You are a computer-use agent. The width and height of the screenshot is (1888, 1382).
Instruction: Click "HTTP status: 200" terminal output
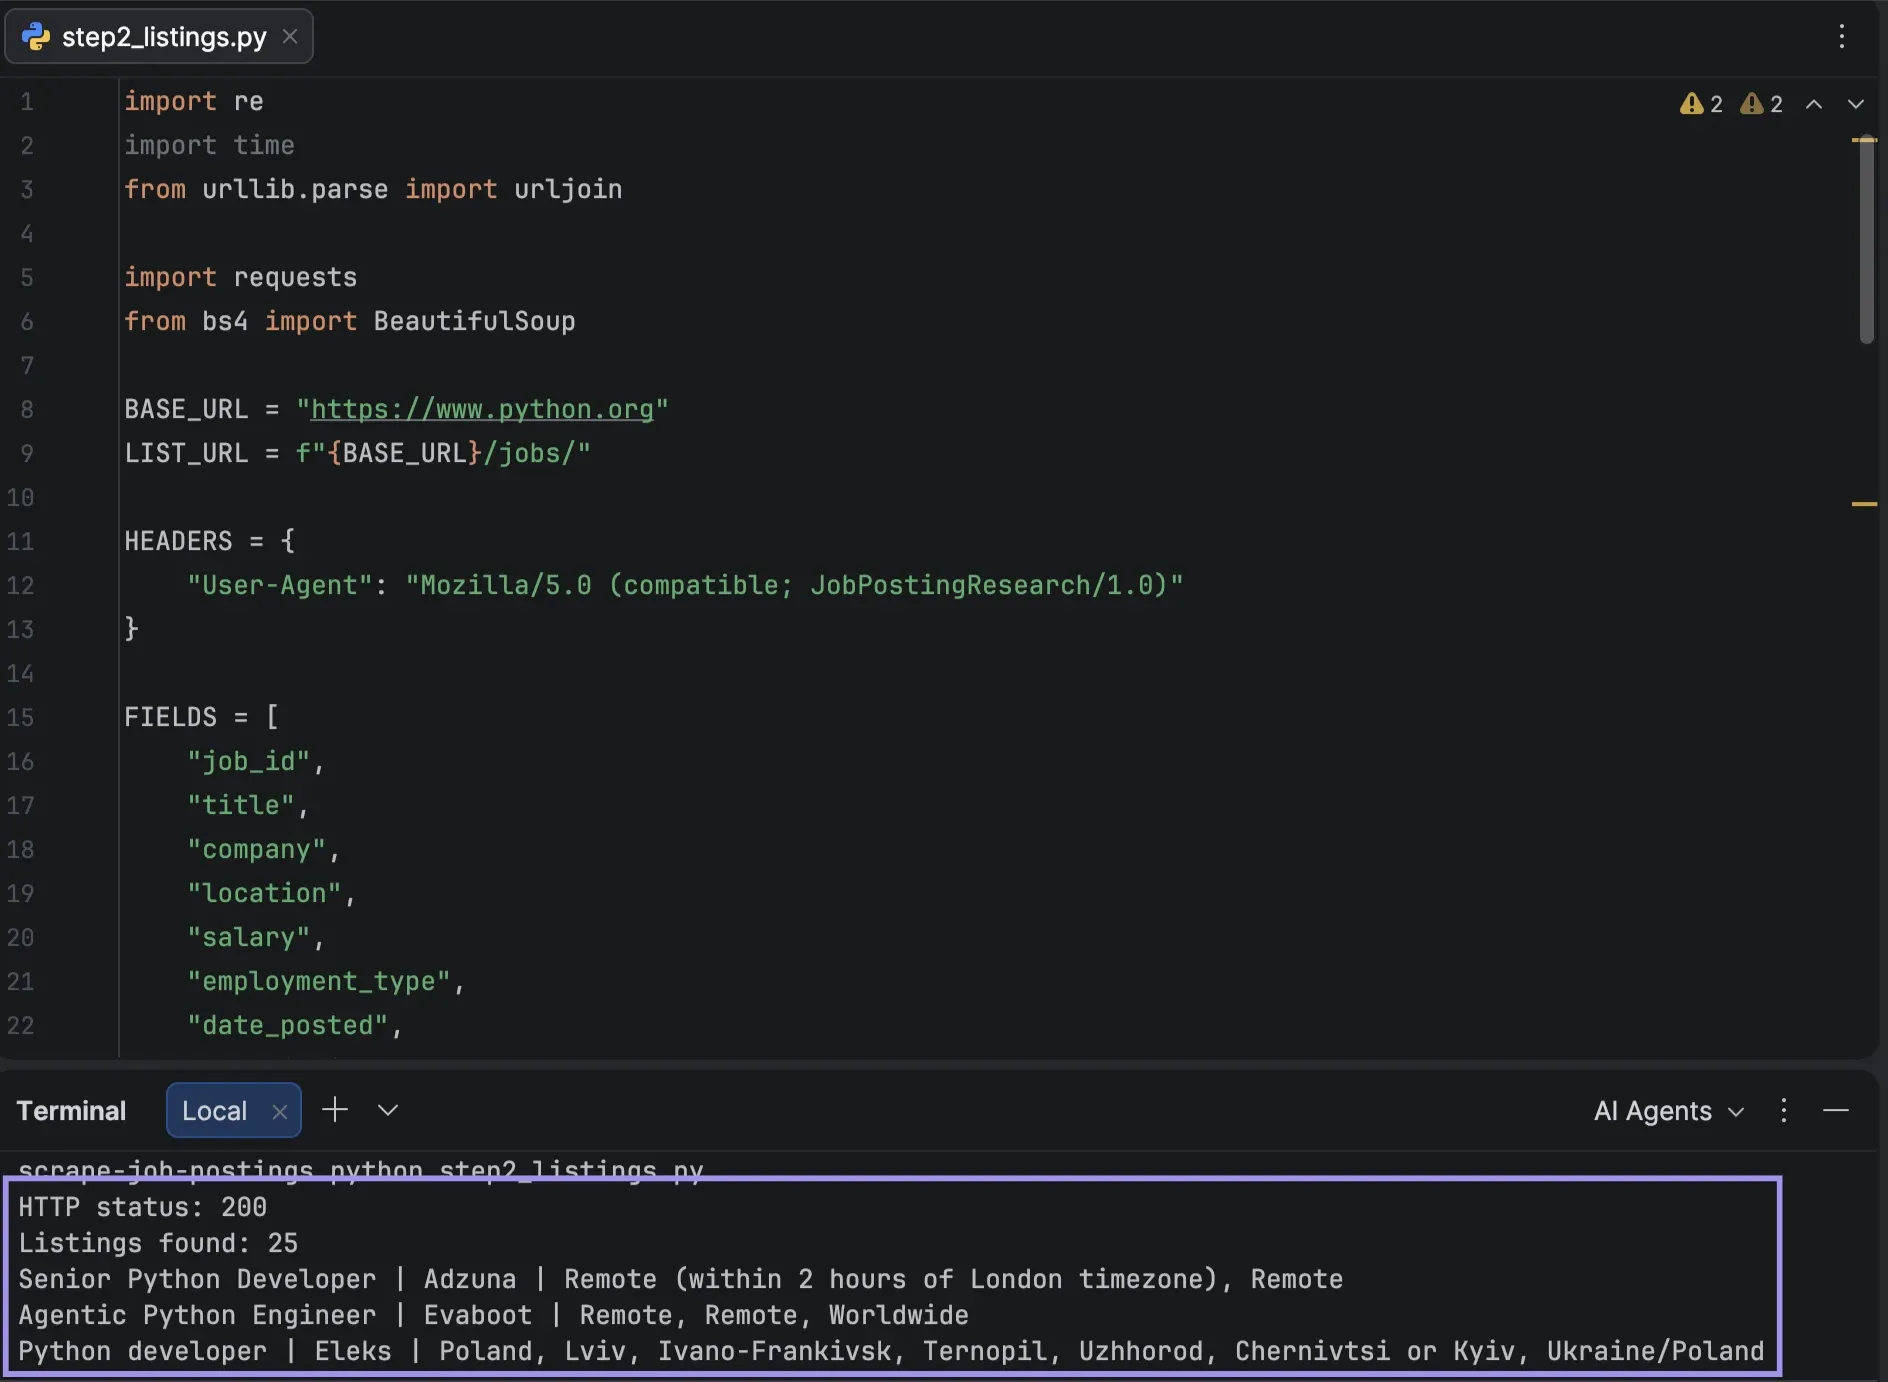tap(142, 1207)
